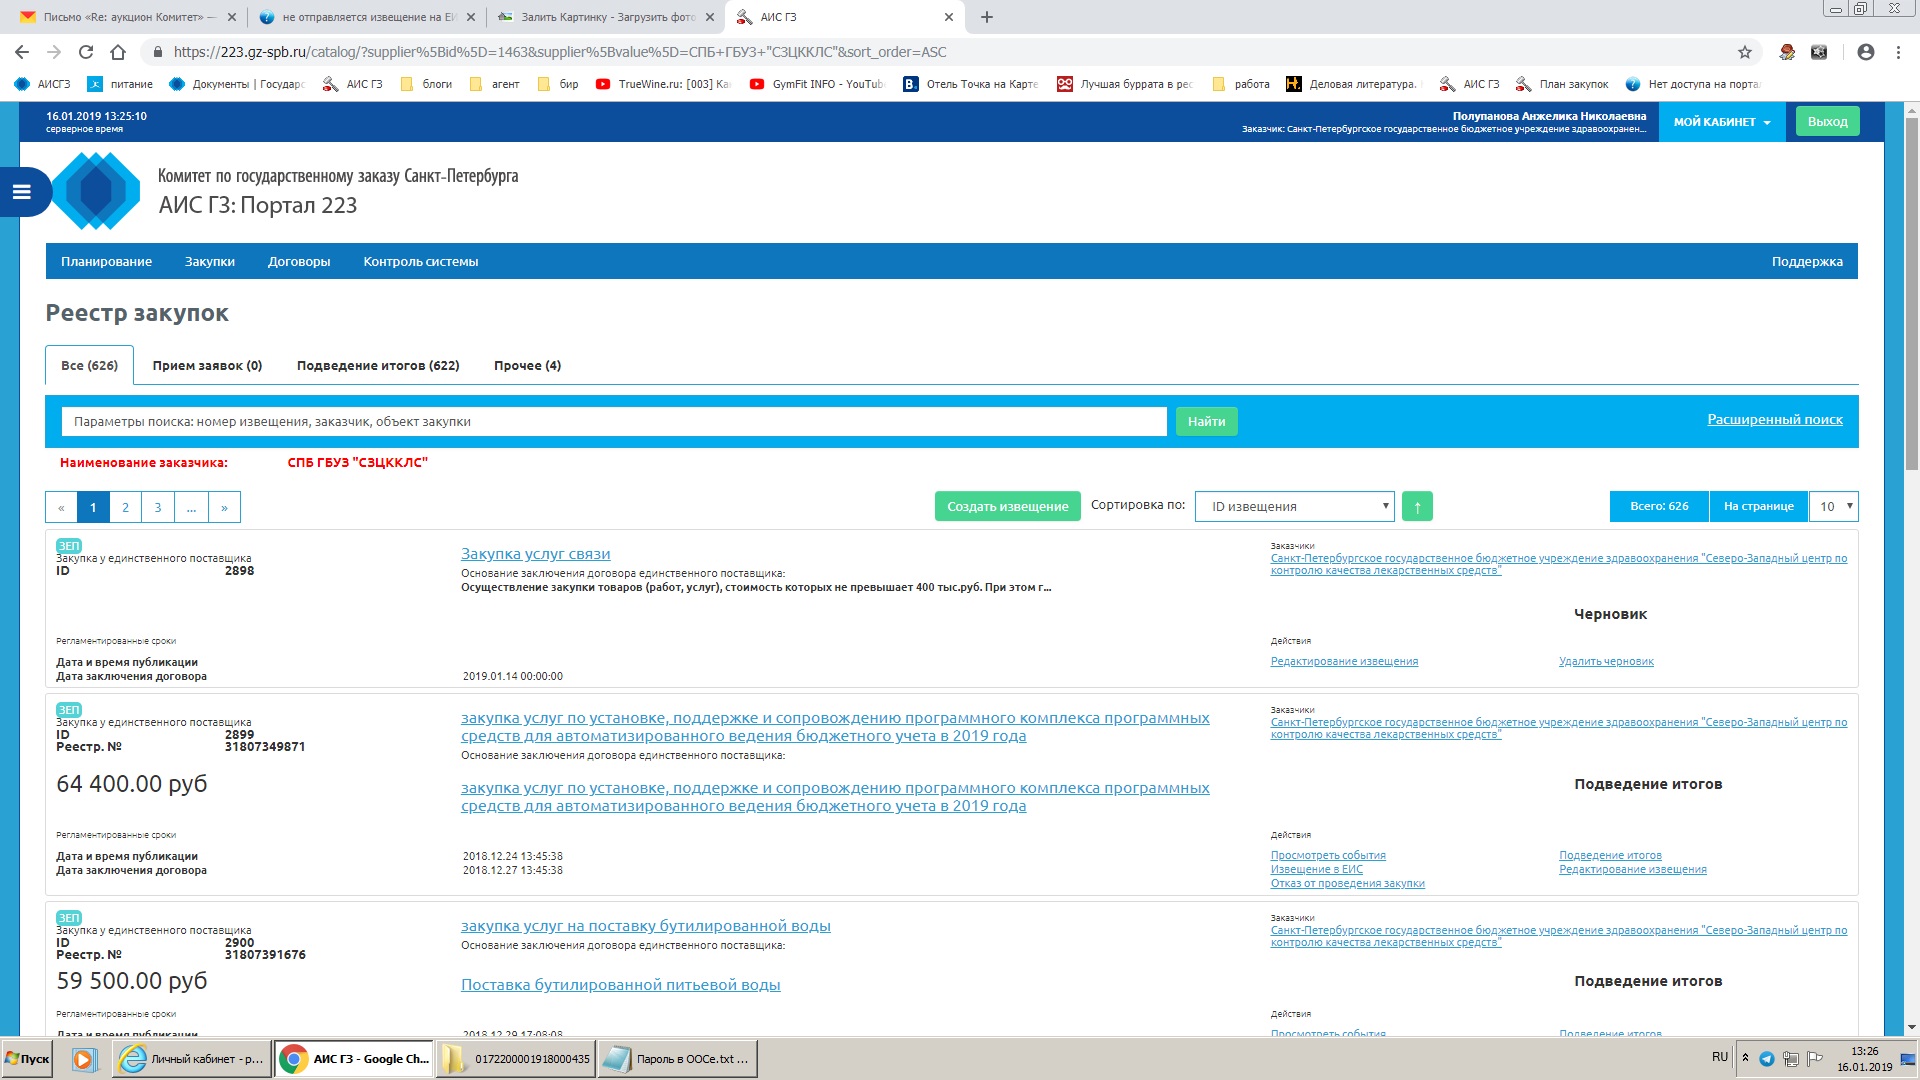This screenshot has width=1920, height=1080.
Task: Open new browser tab
Action: (986, 17)
